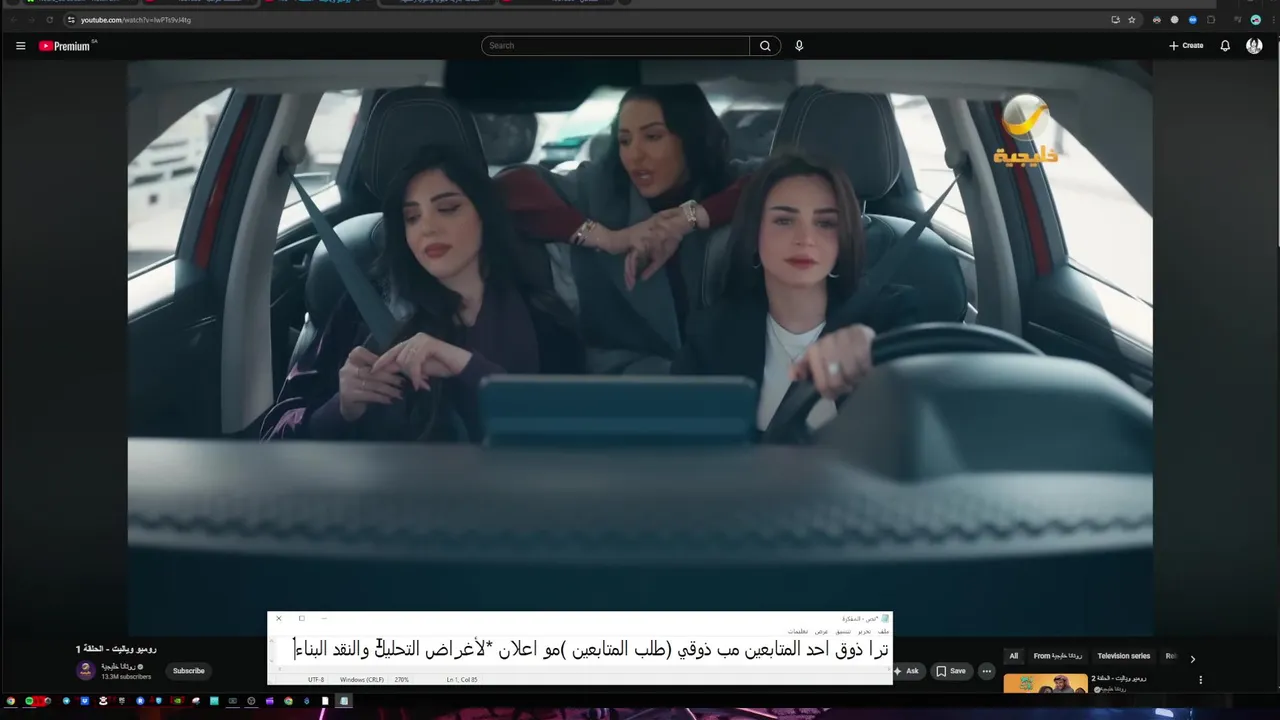Open the suggested episode 2 thumbnail
Image resolution: width=1280 pixels, height=720 pixels.
click(1046, 684)
